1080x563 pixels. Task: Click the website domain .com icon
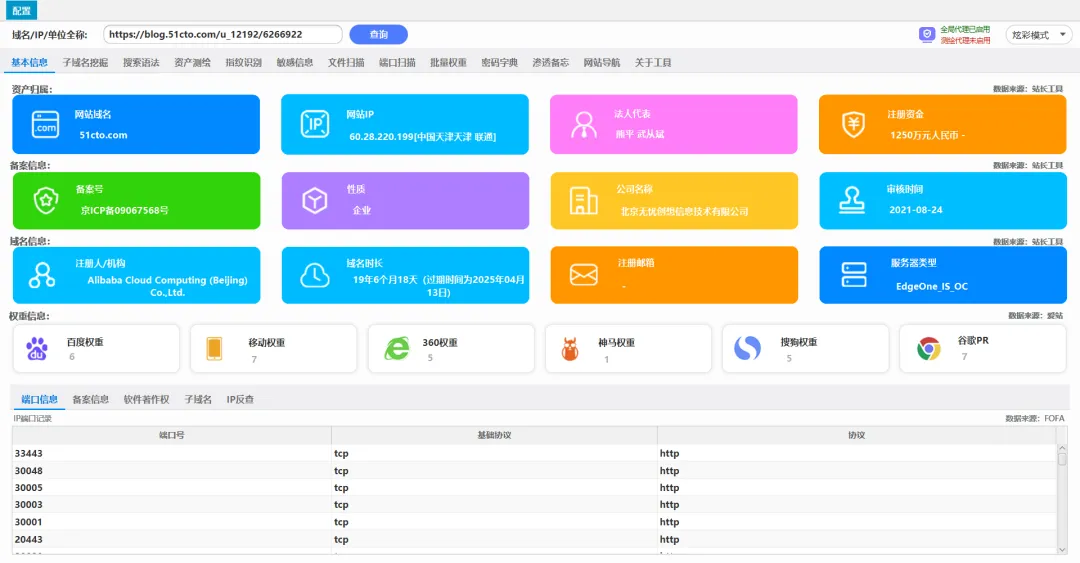tap(46, 125)
